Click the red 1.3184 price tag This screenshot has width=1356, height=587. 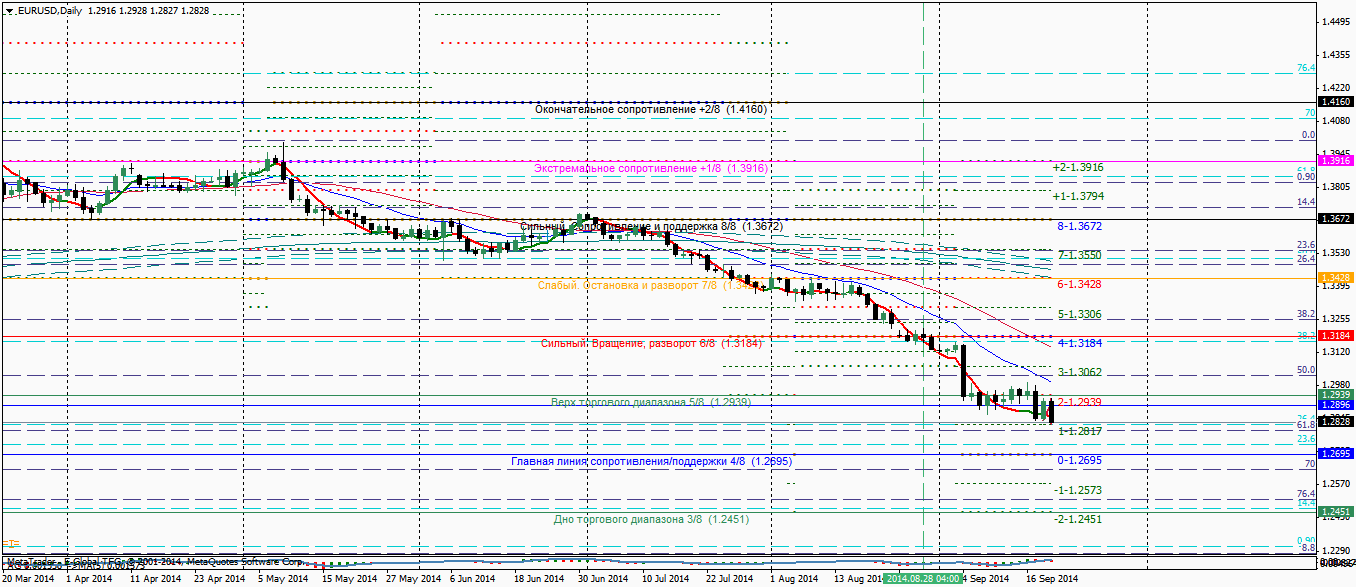click(1336, 336)
